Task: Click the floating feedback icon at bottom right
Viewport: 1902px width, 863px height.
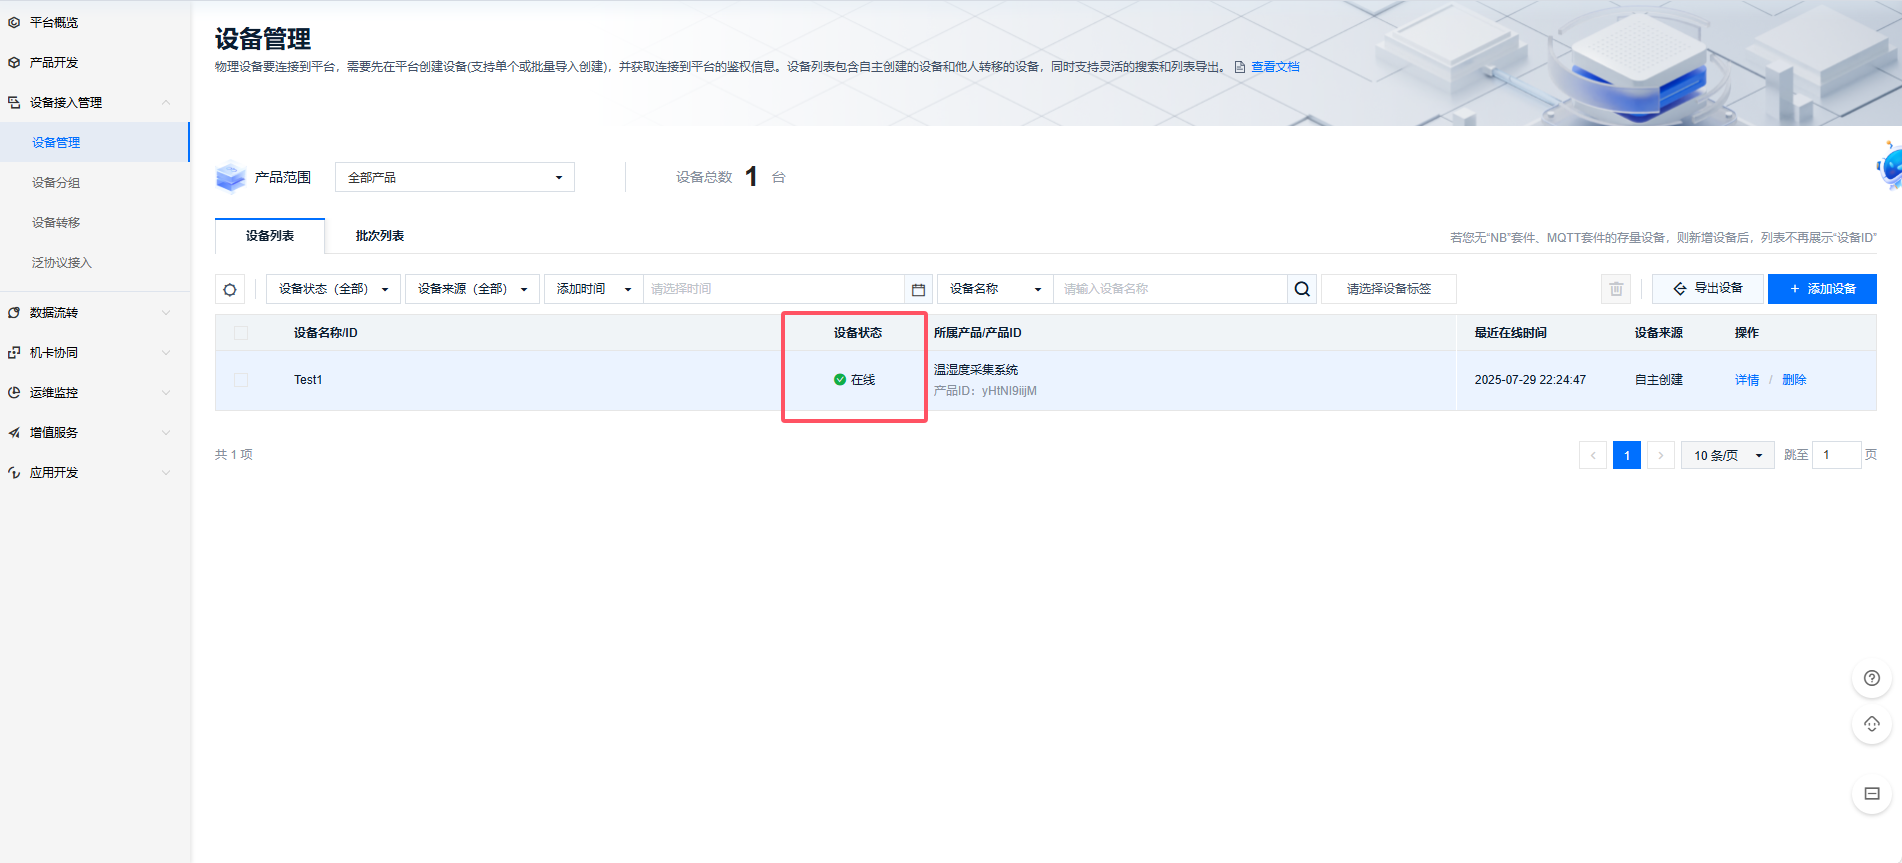Action: pos(1872,794)
